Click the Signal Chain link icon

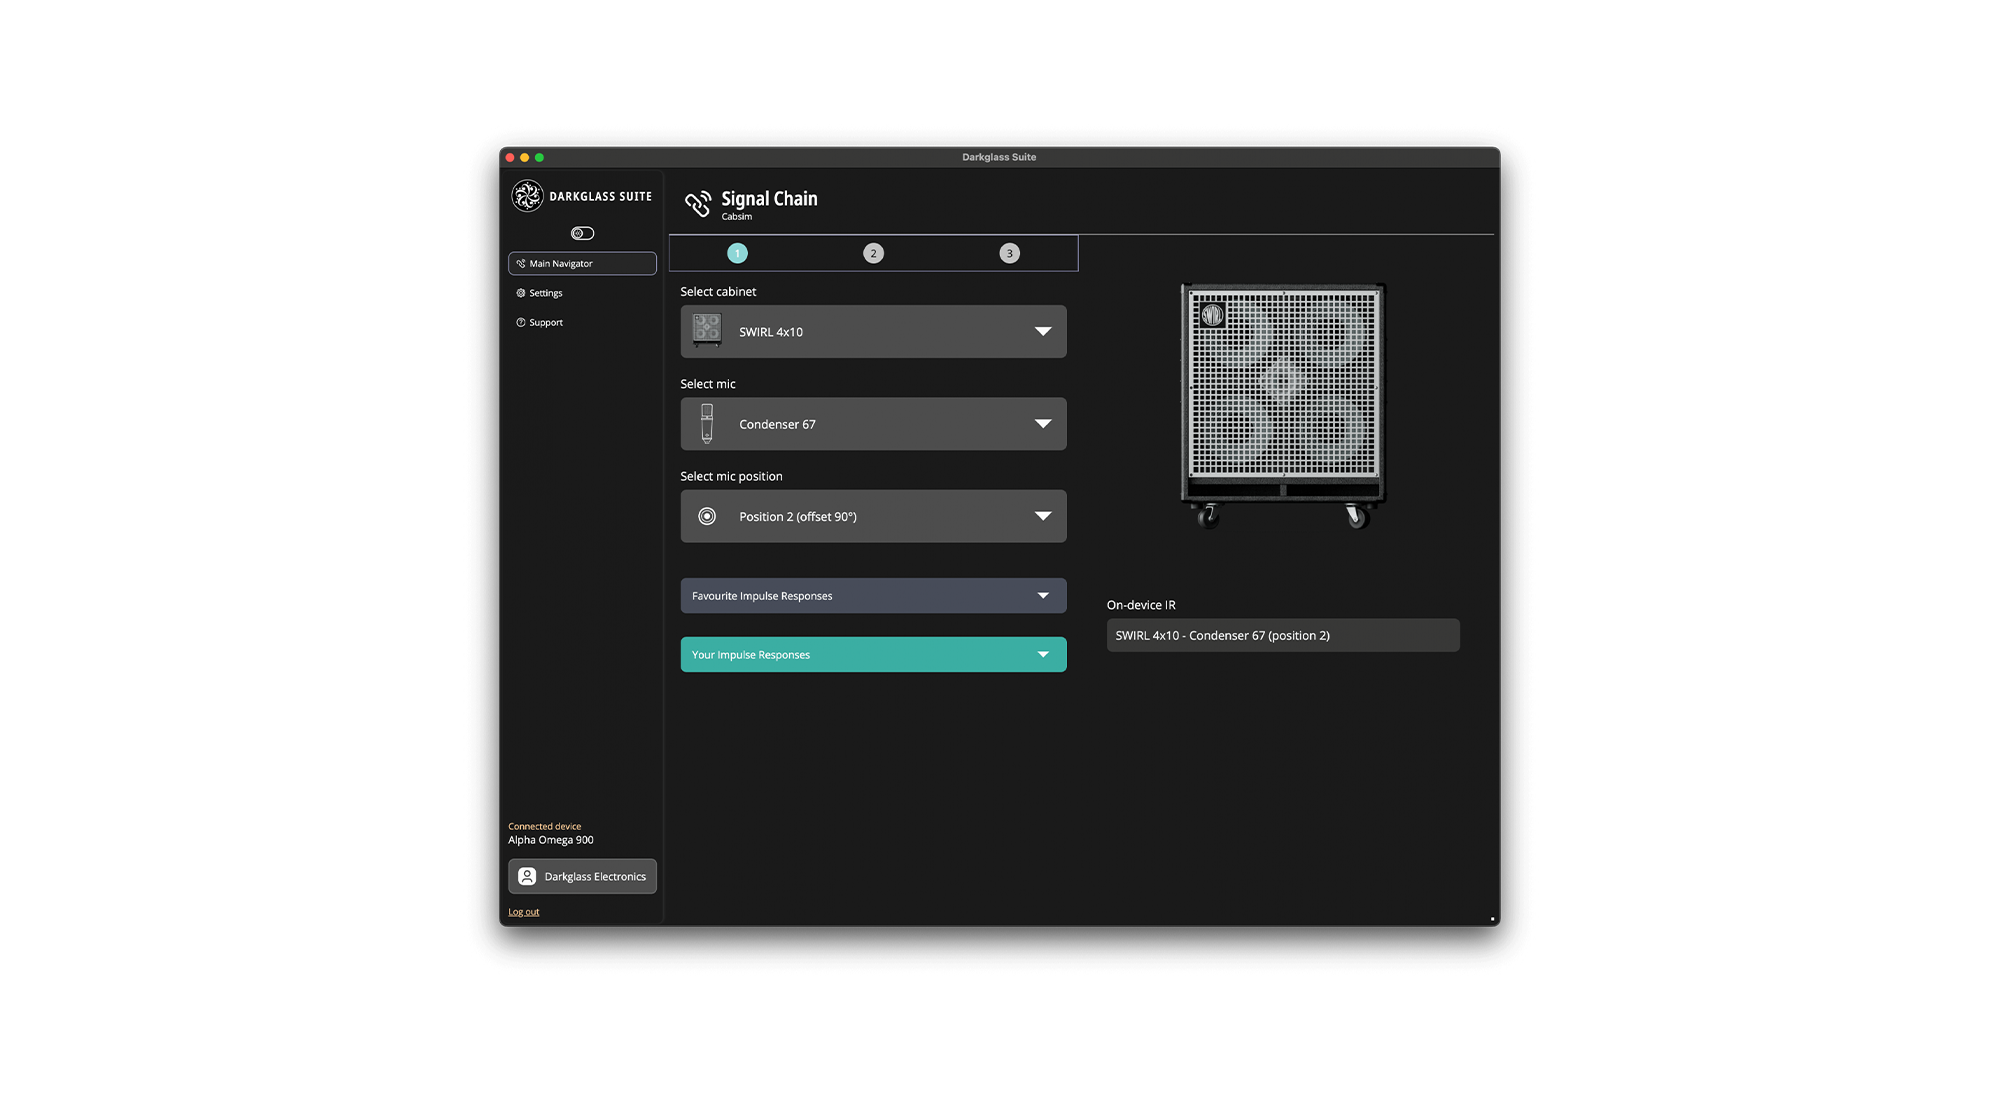click(697, 204)
